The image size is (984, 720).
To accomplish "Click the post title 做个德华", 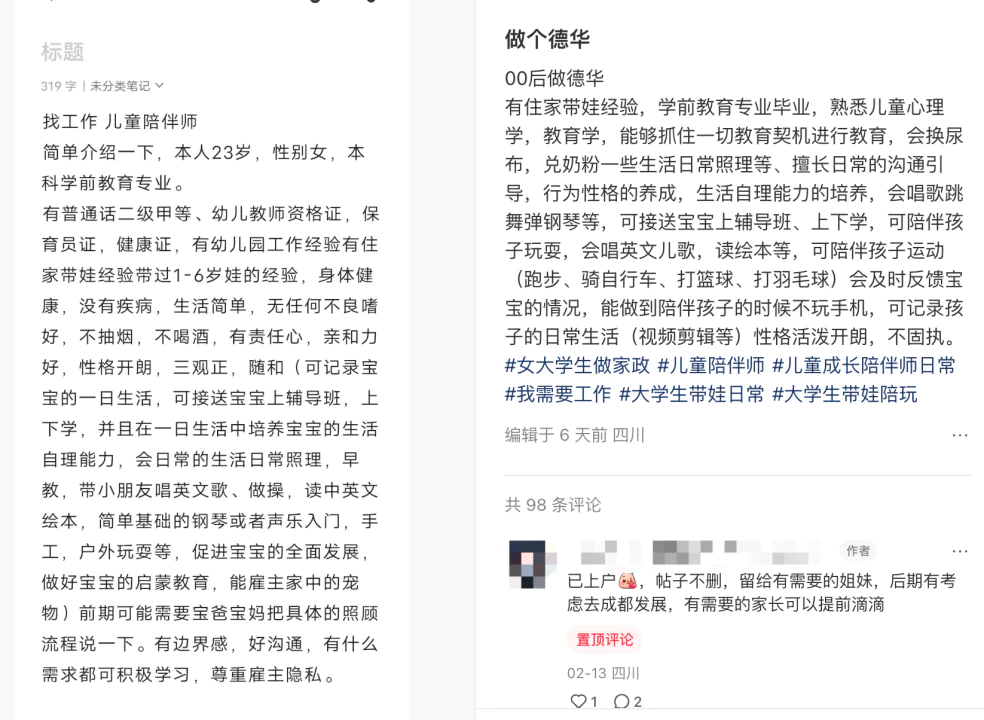I will 547,39.
